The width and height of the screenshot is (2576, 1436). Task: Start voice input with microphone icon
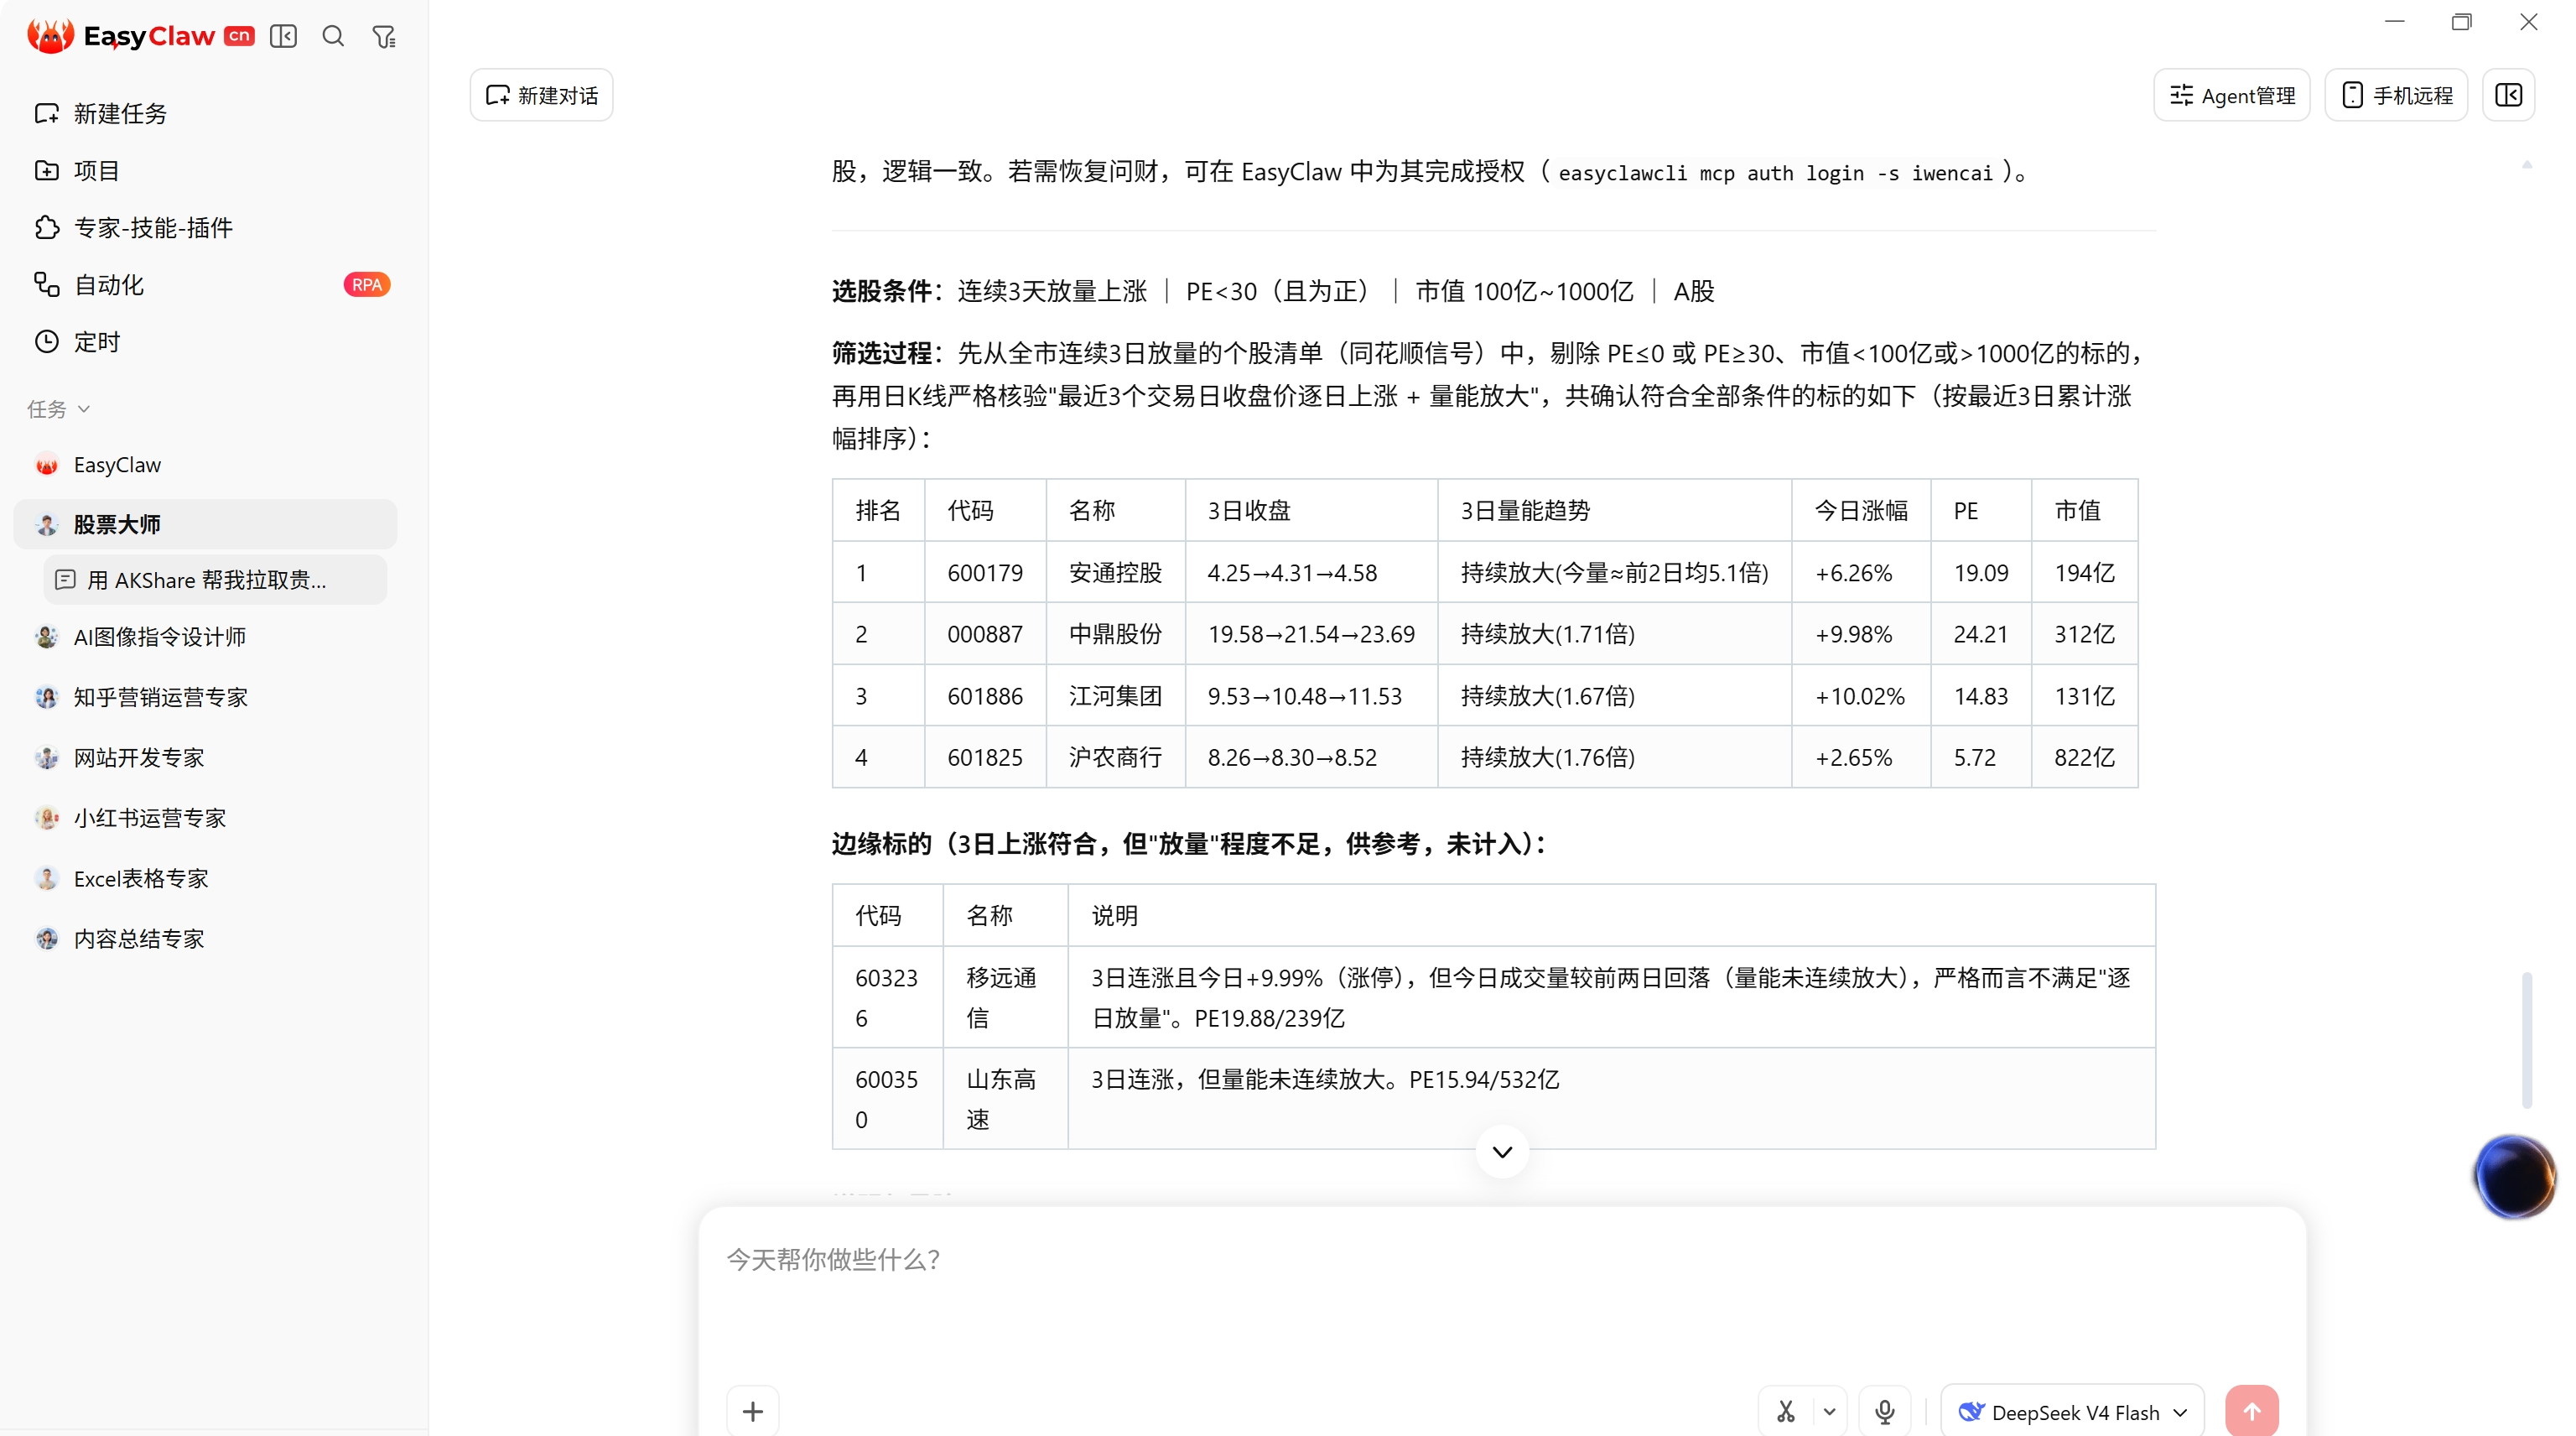point(1885,1412)
